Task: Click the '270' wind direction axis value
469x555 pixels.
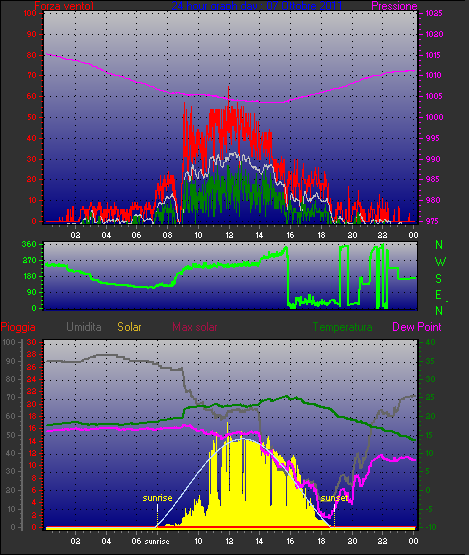Action: (29, 261)
